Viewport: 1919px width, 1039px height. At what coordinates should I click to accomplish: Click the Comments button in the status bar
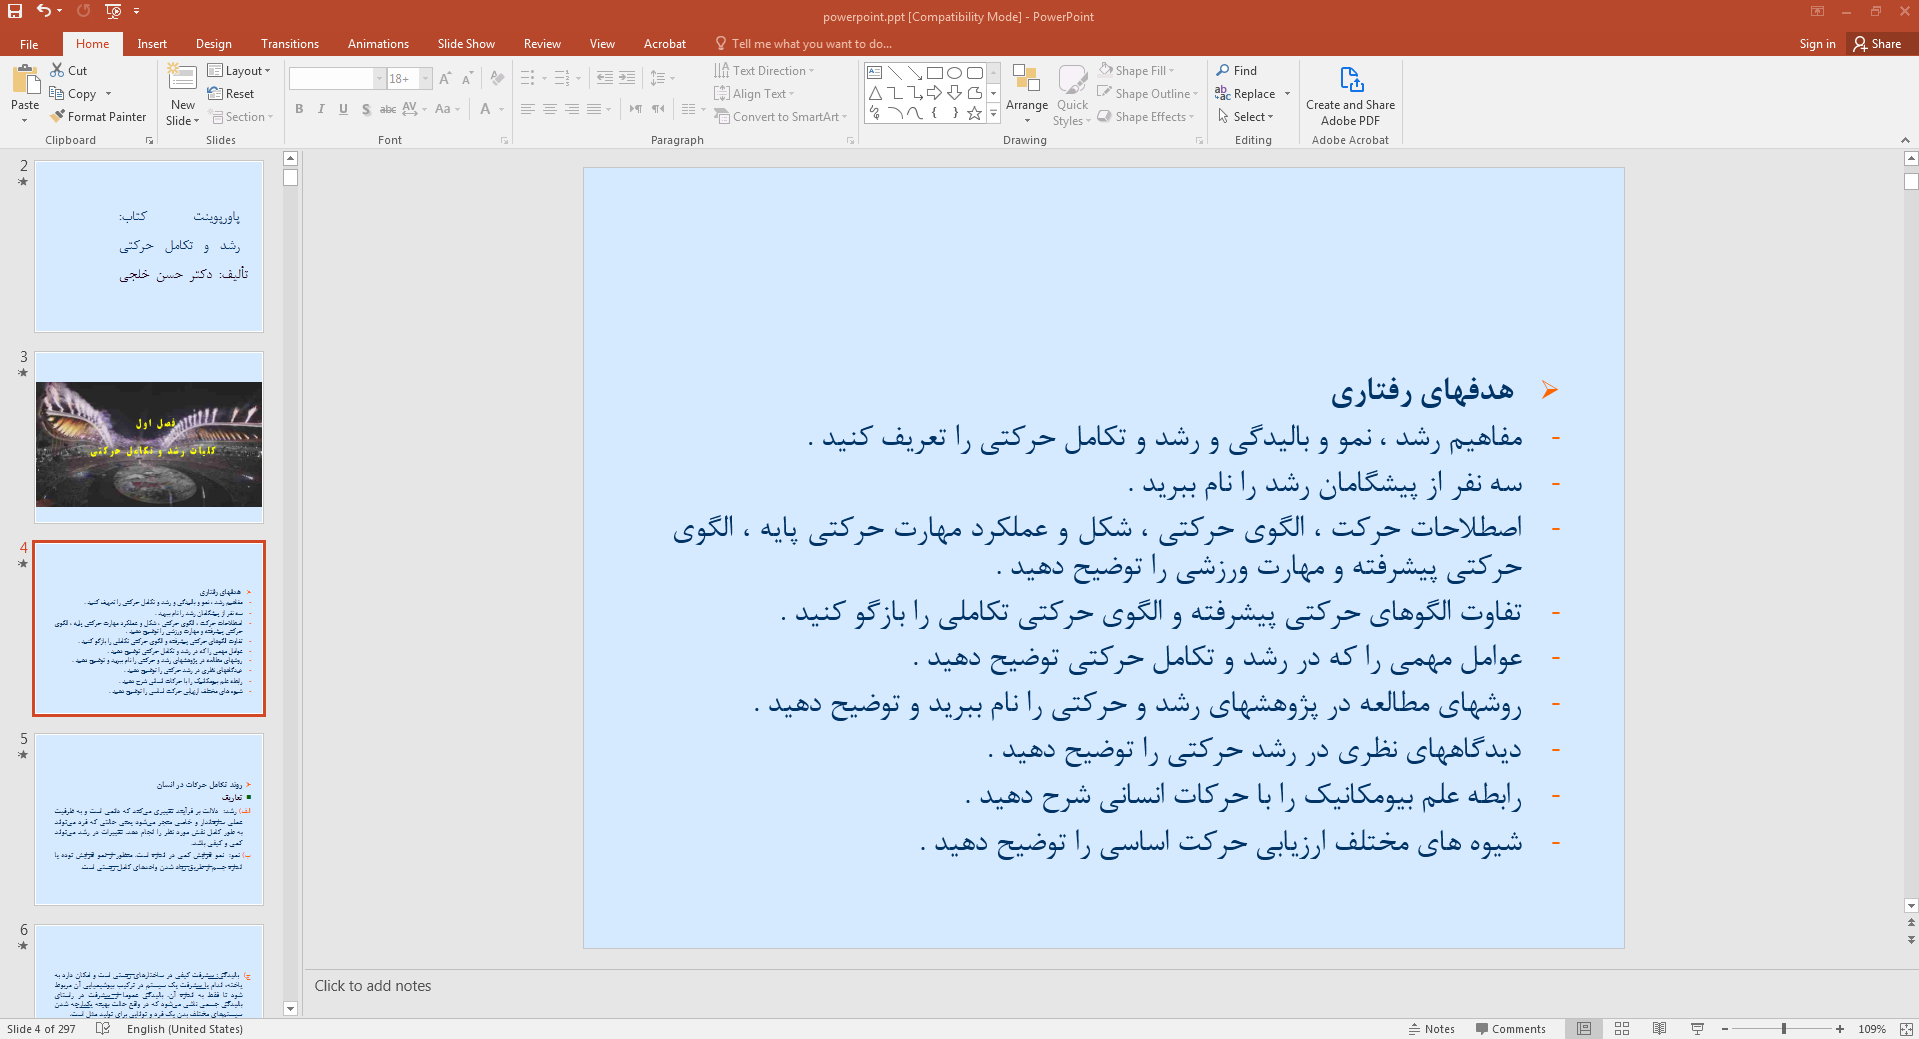(x=1510, y=1029)
